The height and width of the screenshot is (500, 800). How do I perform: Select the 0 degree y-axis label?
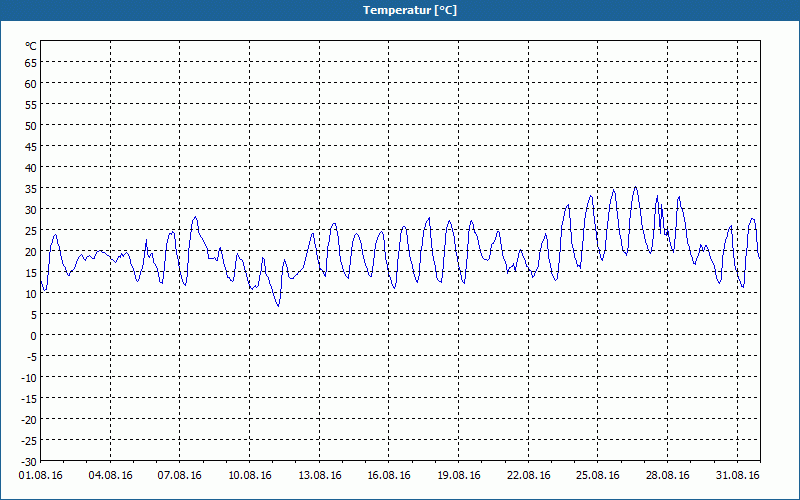33,336
